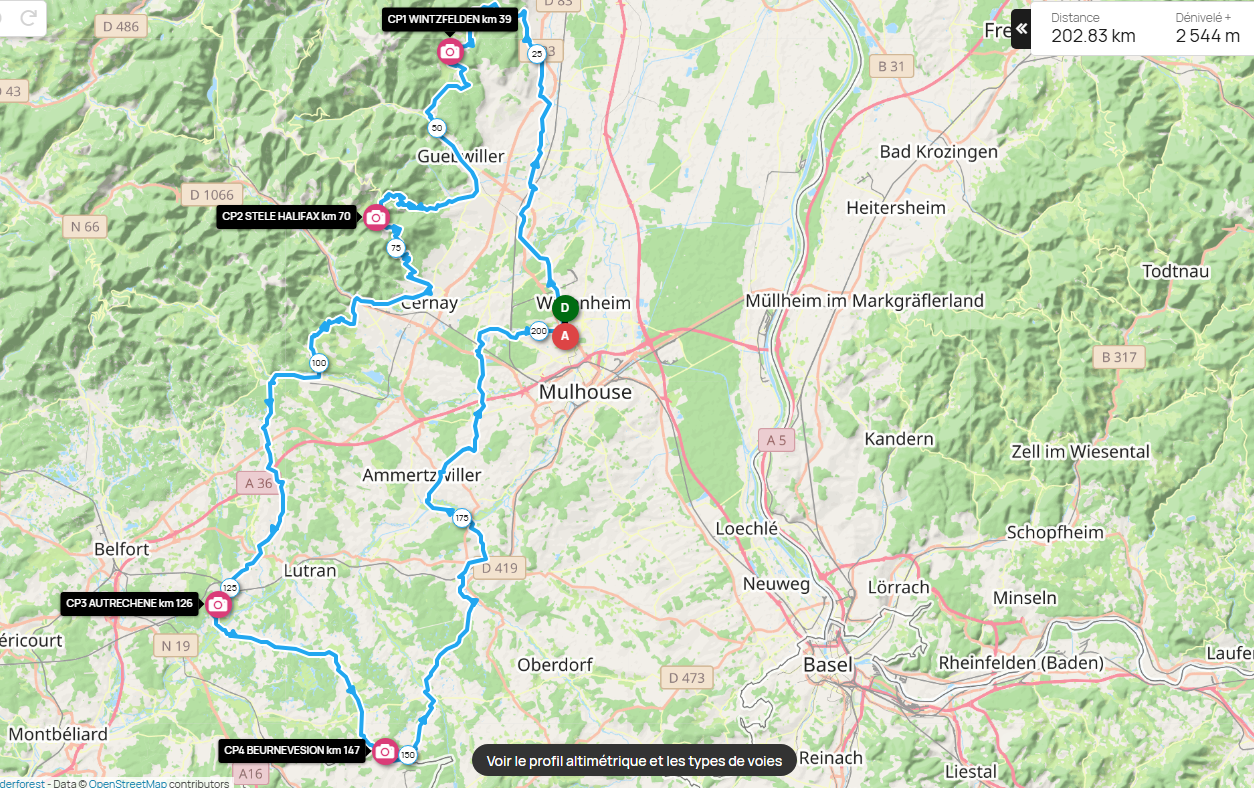The height and width of the screenshot is (788, 1254).
Task: Select the red A finish marker
Action: tap(565, 337)
